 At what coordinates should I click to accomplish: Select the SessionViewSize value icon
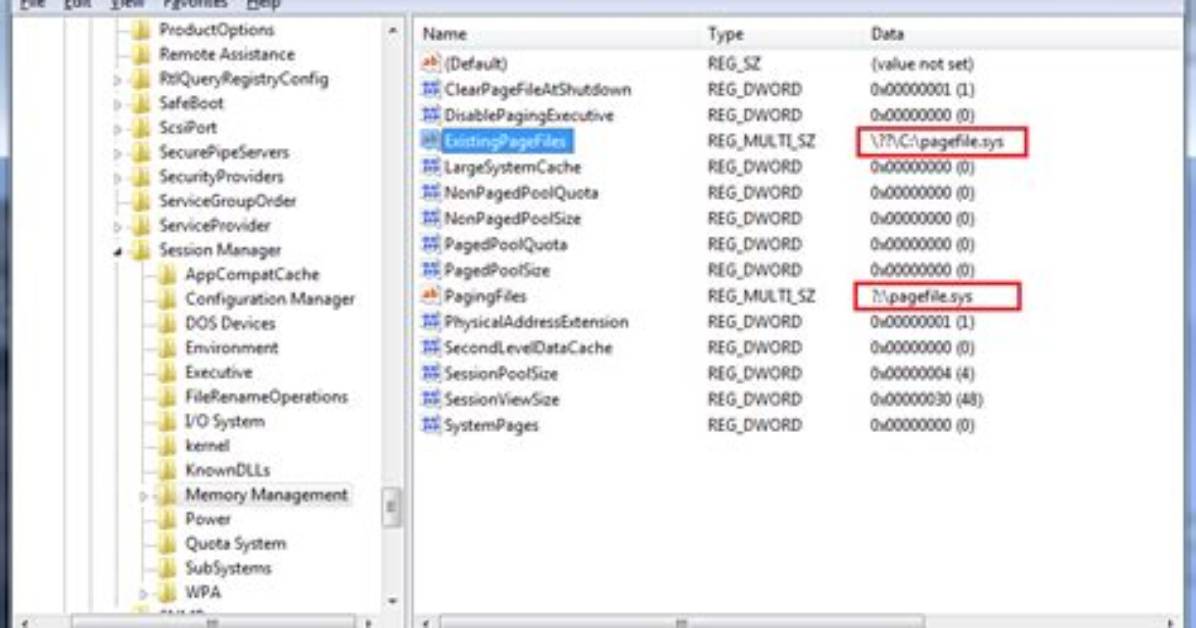(x=431, y=399)
